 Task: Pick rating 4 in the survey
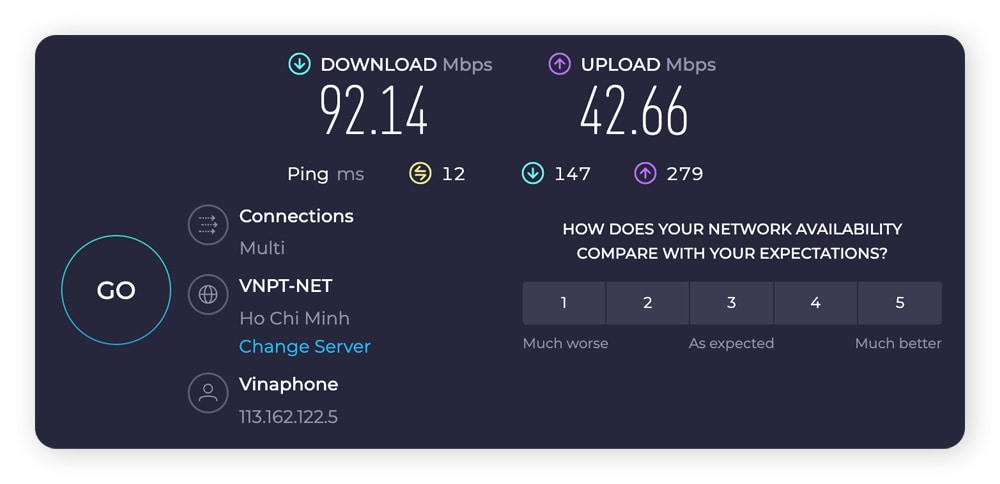coord(815,303)
